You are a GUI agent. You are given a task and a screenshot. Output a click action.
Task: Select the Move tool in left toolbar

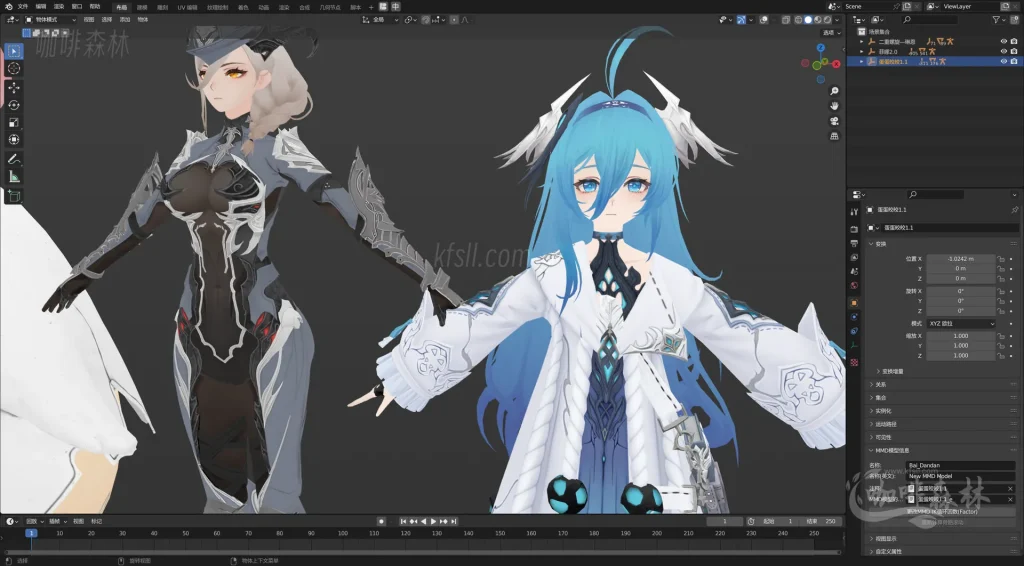pos(14,87)
